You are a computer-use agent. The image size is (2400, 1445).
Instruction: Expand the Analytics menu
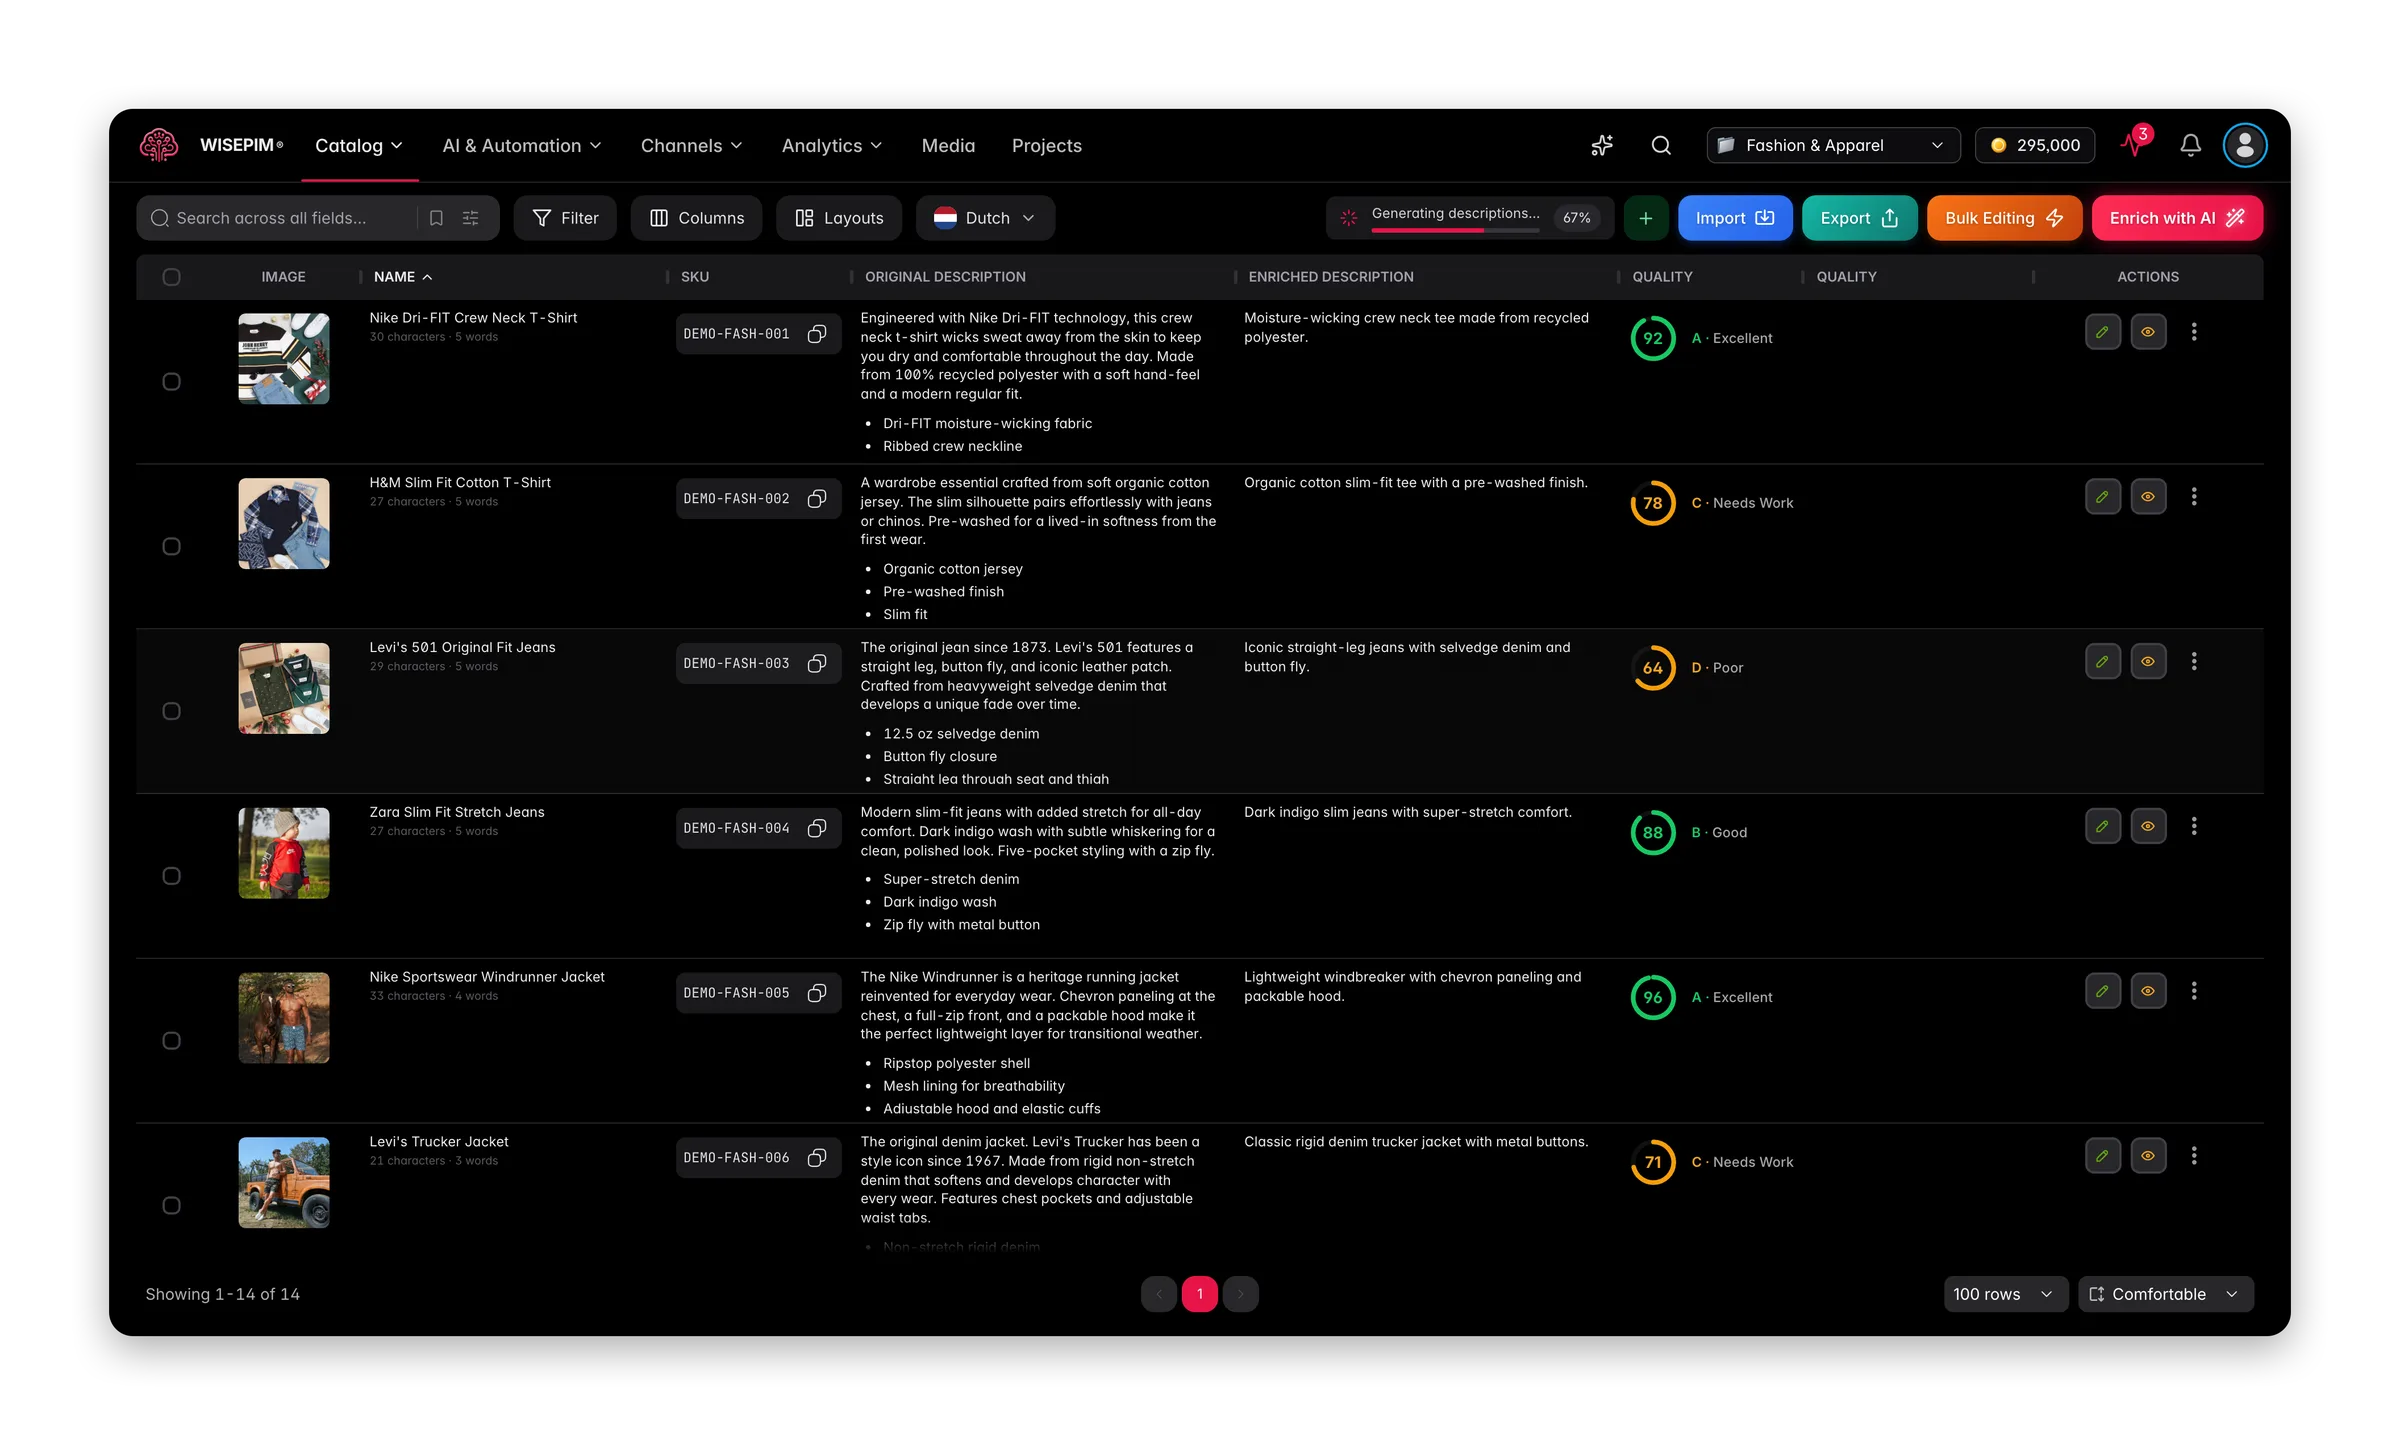[832, 146]
